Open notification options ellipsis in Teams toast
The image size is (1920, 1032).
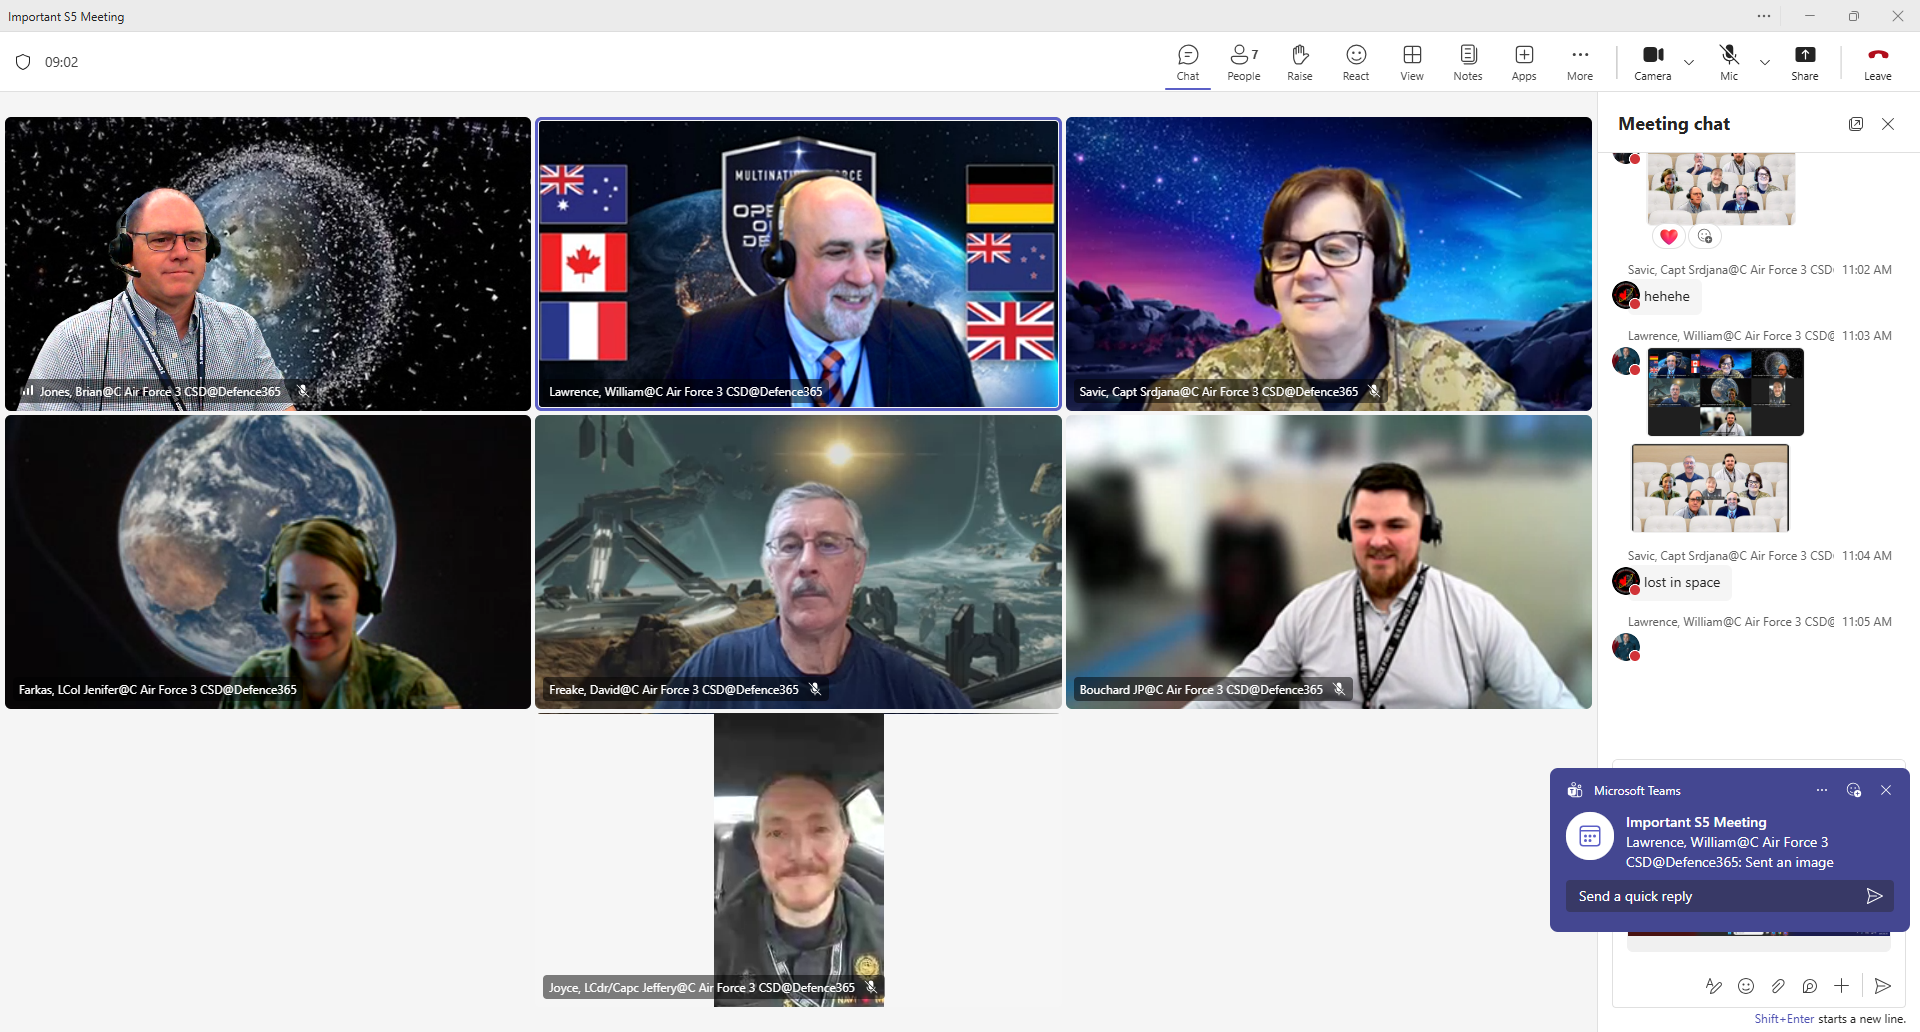pyautogui.click(x=1822, y=790)
